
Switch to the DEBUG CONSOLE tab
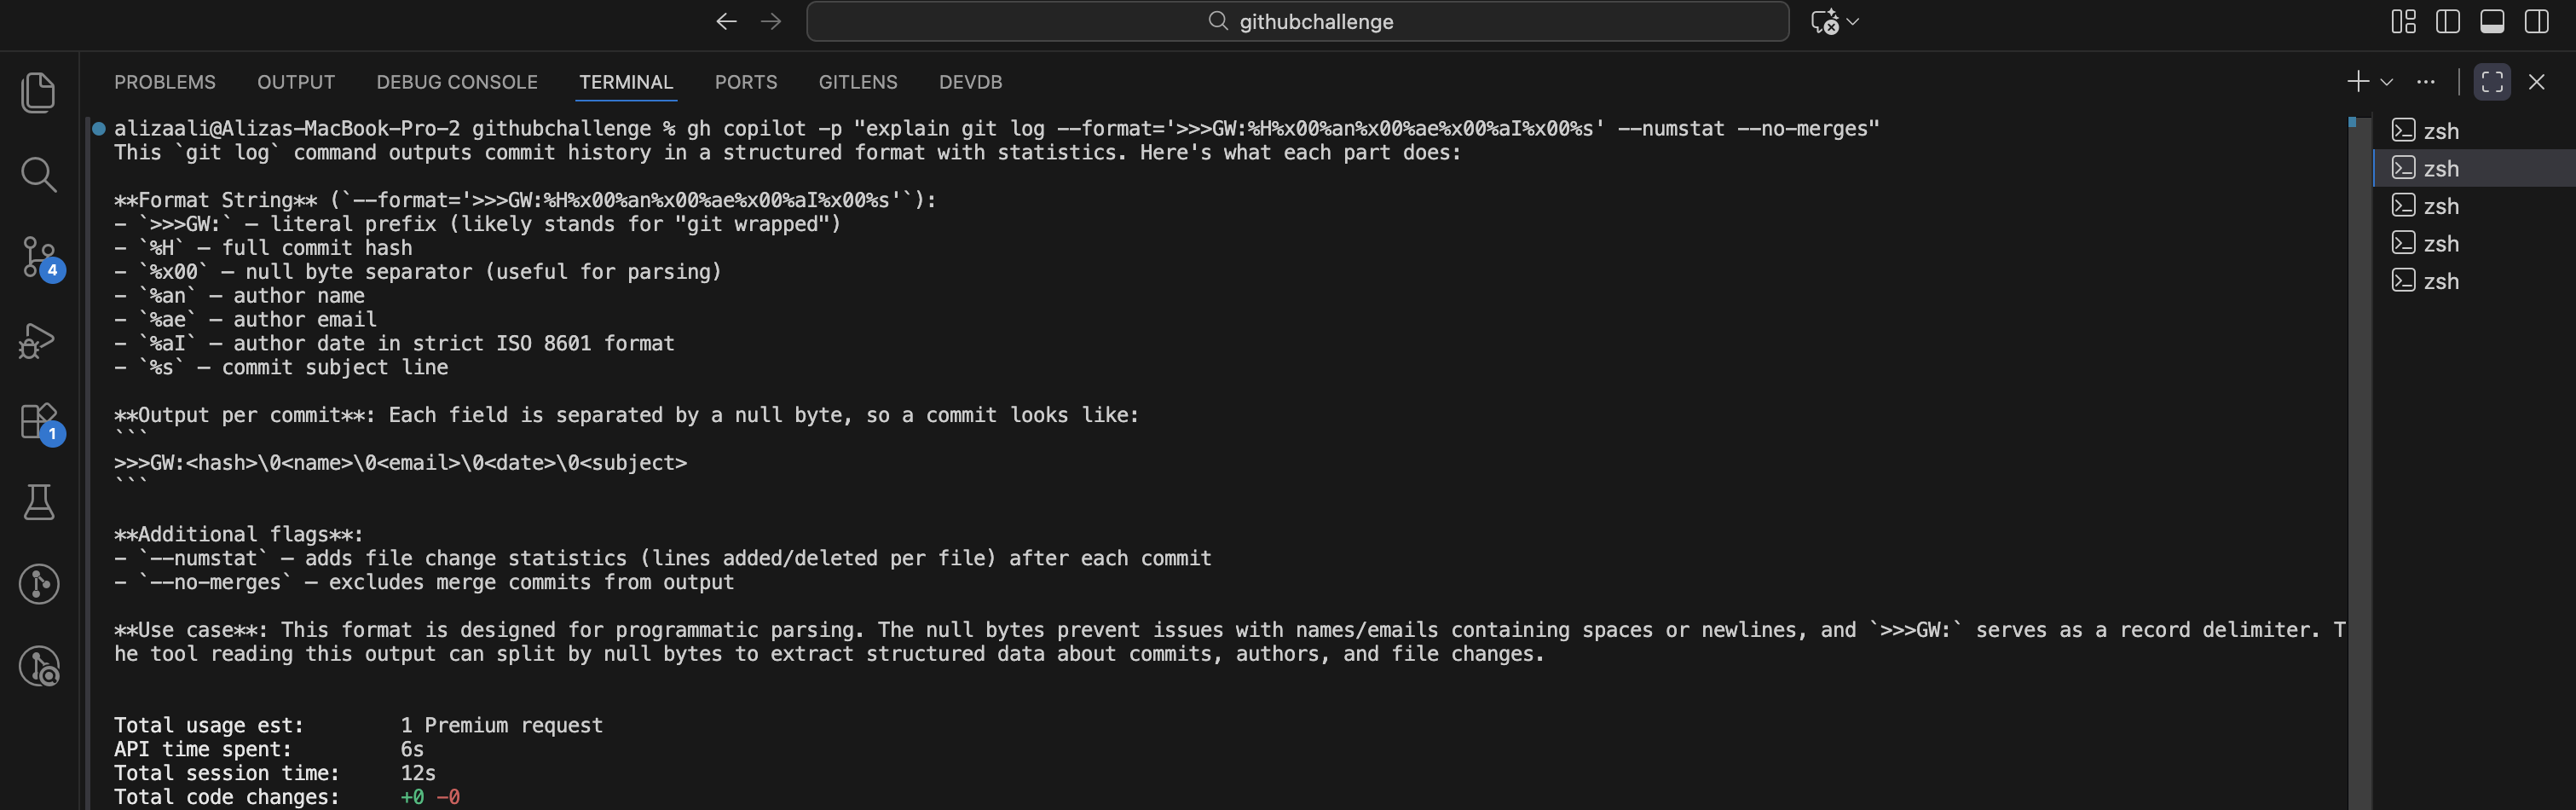[456, 82]
